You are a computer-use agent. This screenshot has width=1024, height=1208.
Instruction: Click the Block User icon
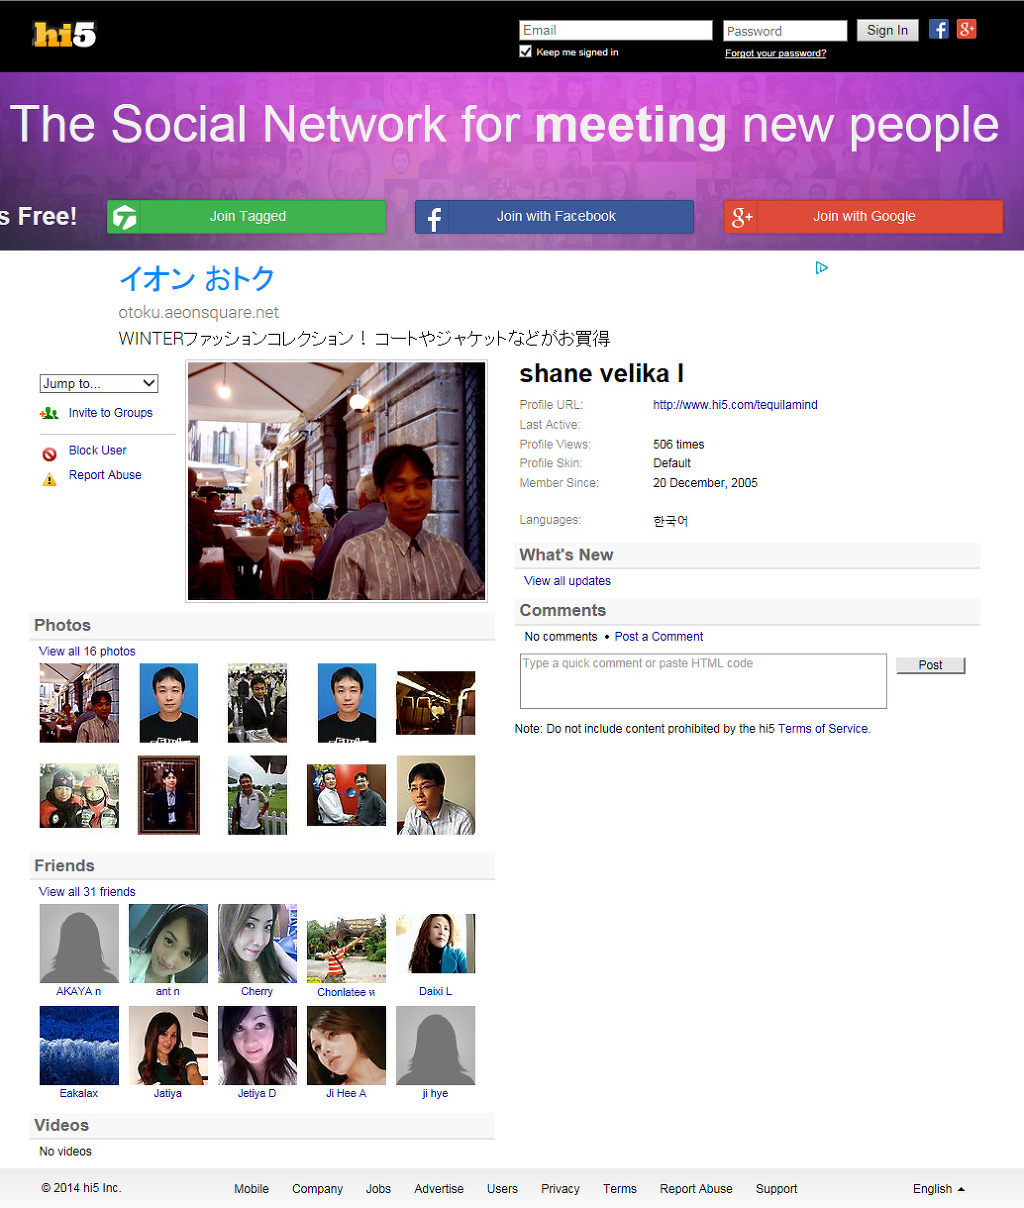49,454
